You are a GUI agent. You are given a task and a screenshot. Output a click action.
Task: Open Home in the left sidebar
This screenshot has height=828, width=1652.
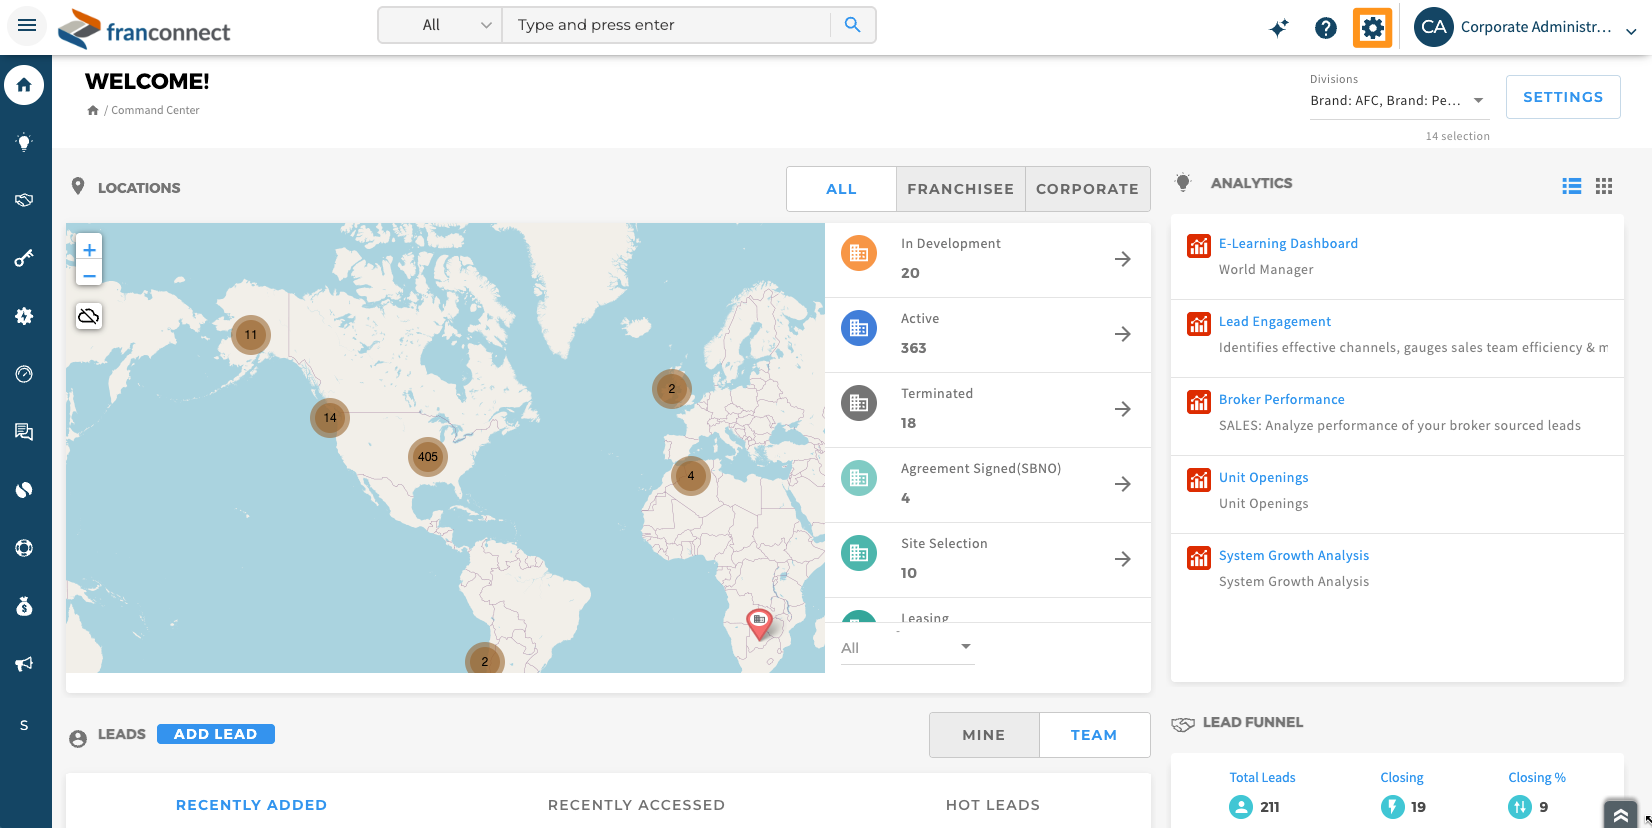point(24,85)
